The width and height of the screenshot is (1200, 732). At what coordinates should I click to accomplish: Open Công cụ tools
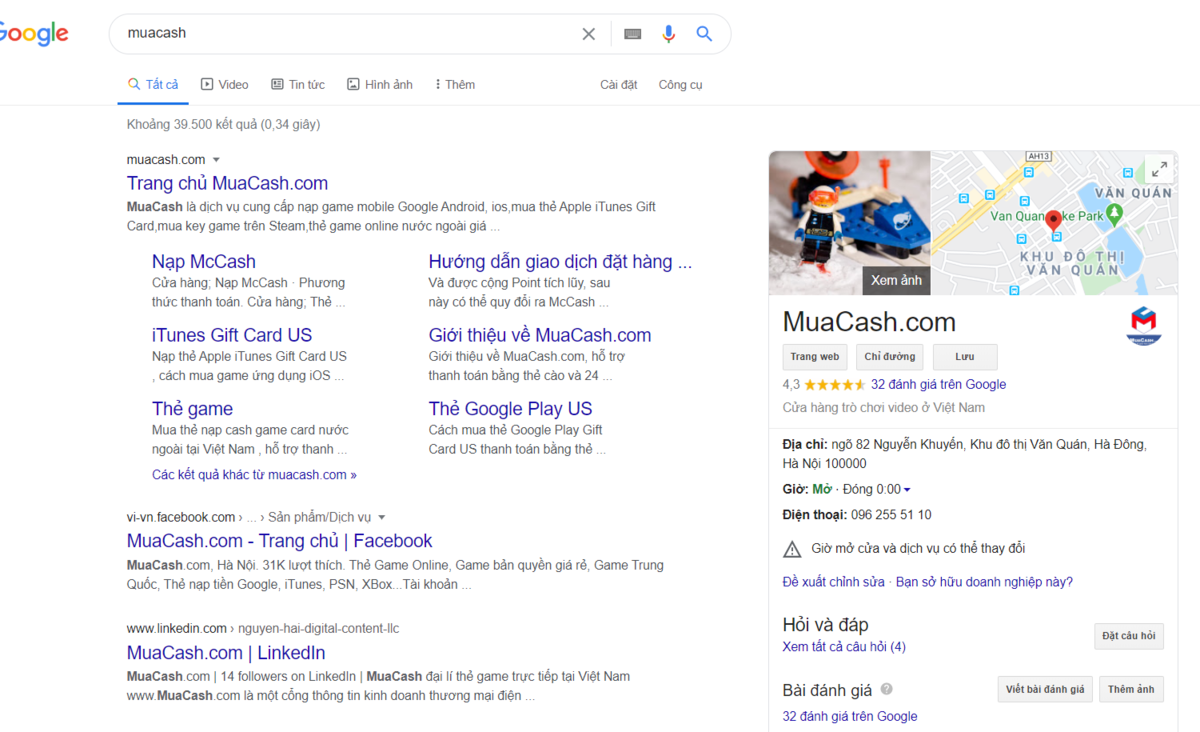680,85
